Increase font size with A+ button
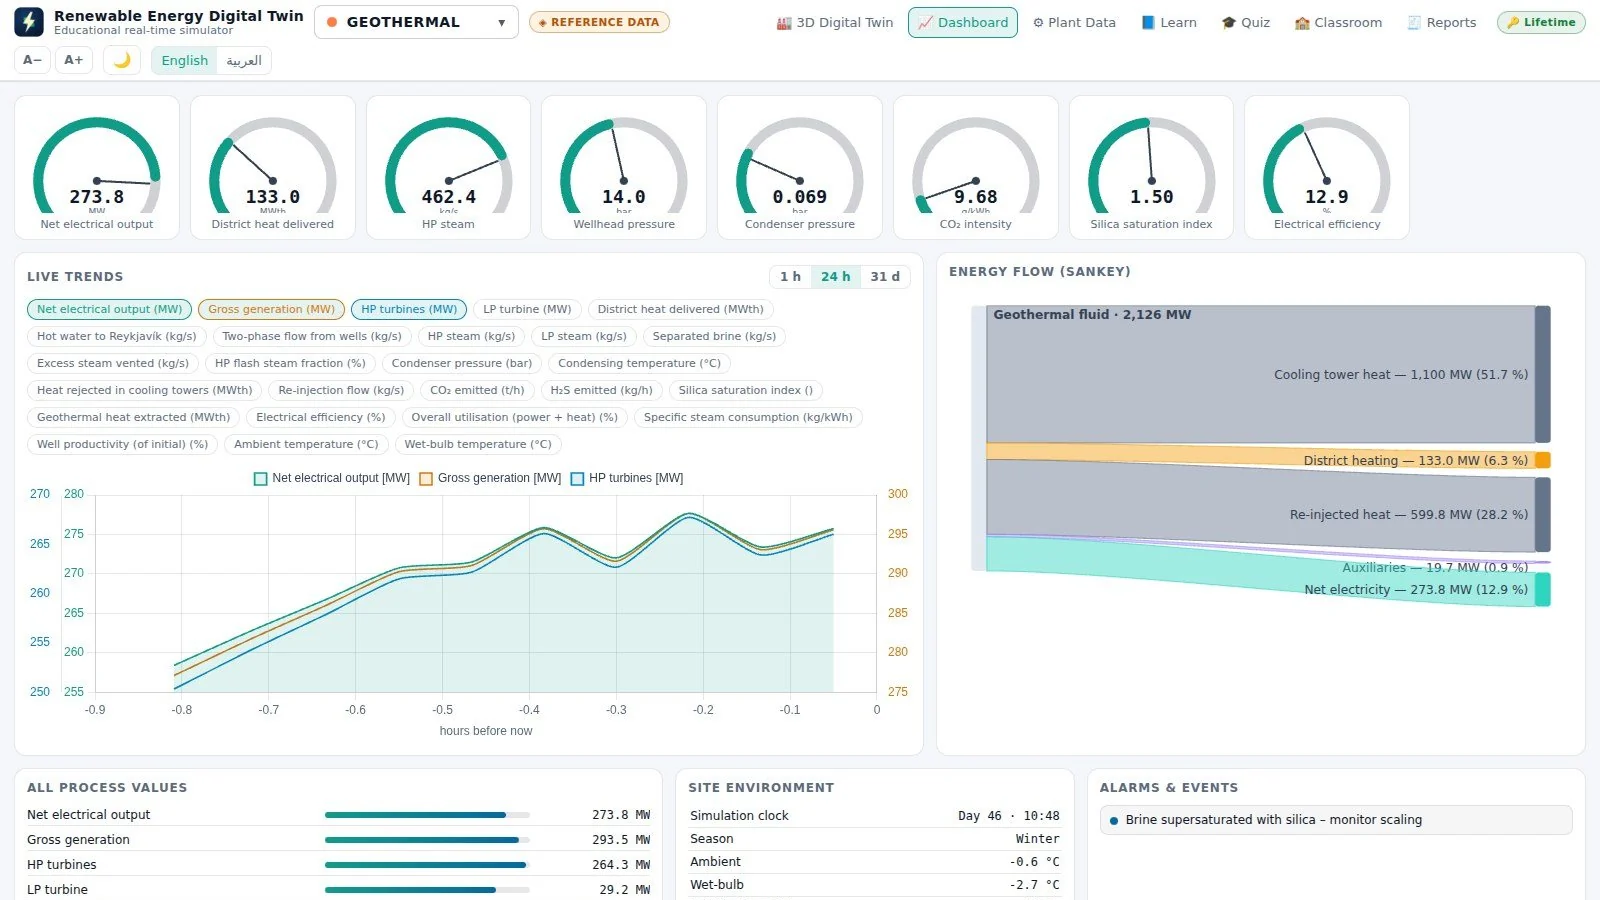Image resolution: width=1600 pixels, height=900 pixels. [x=74, y=60]
